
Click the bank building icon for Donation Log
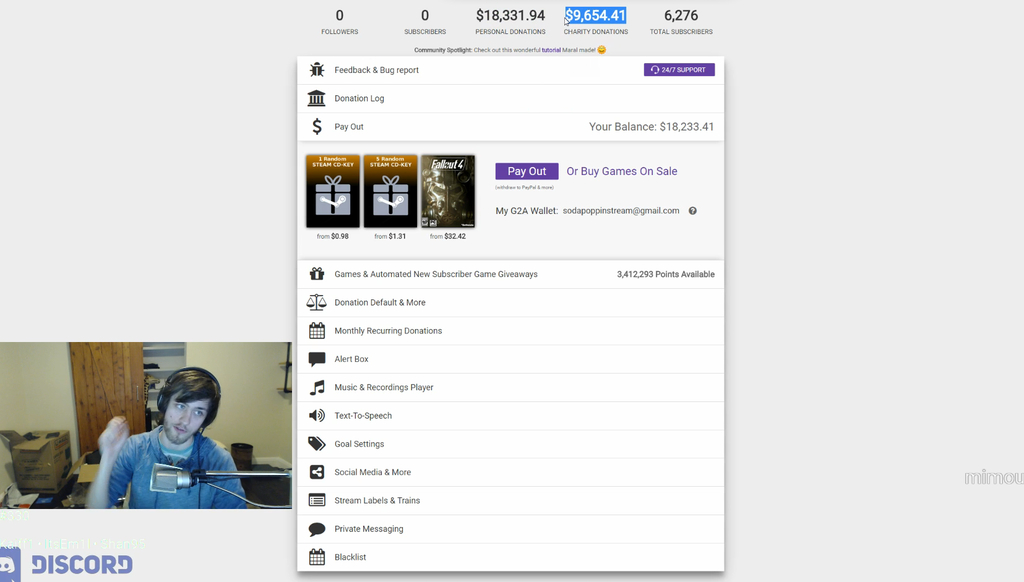coord(317,98)
